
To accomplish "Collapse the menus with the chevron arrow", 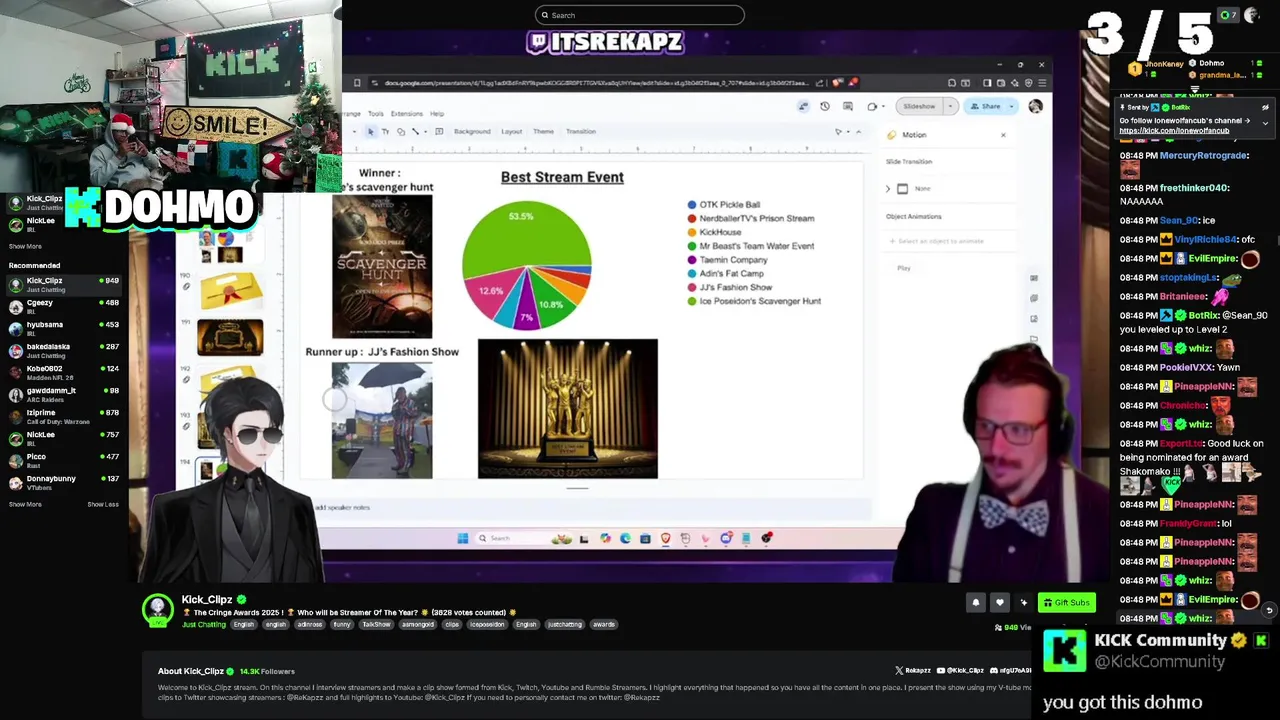I will [x=858, y=132].
